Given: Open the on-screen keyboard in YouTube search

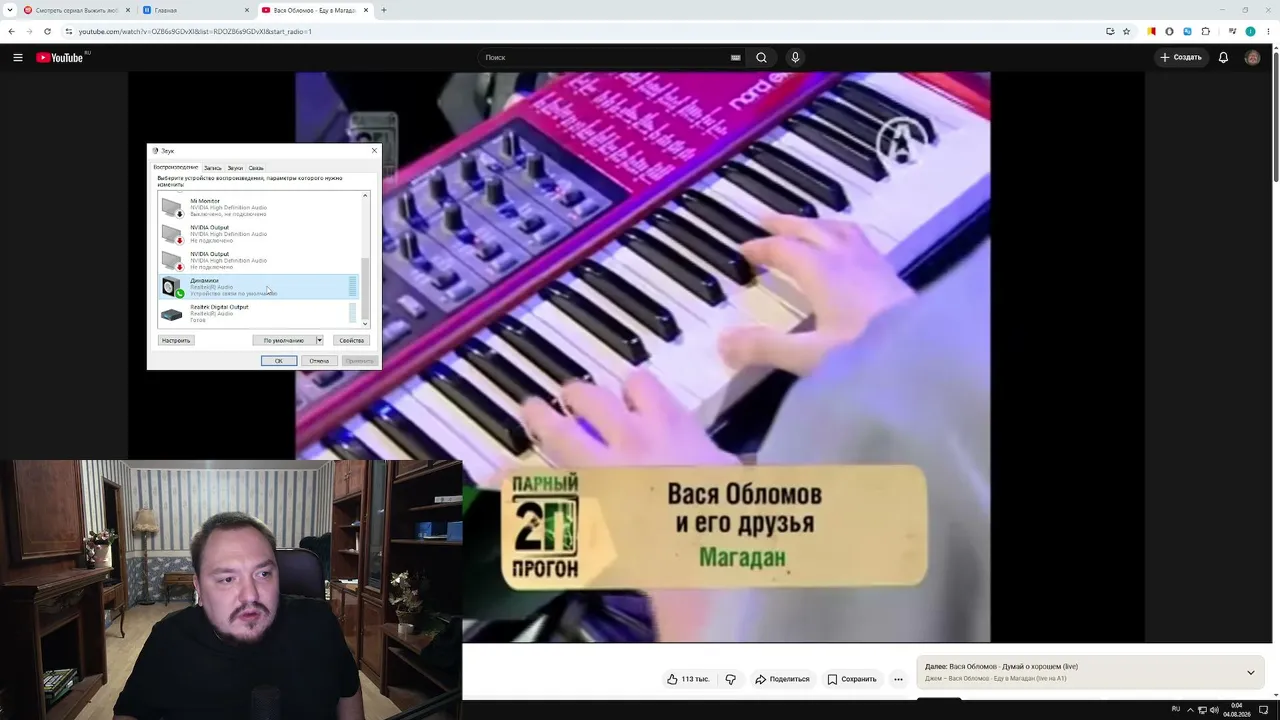Looking at the screenshot, I should 735,58.
